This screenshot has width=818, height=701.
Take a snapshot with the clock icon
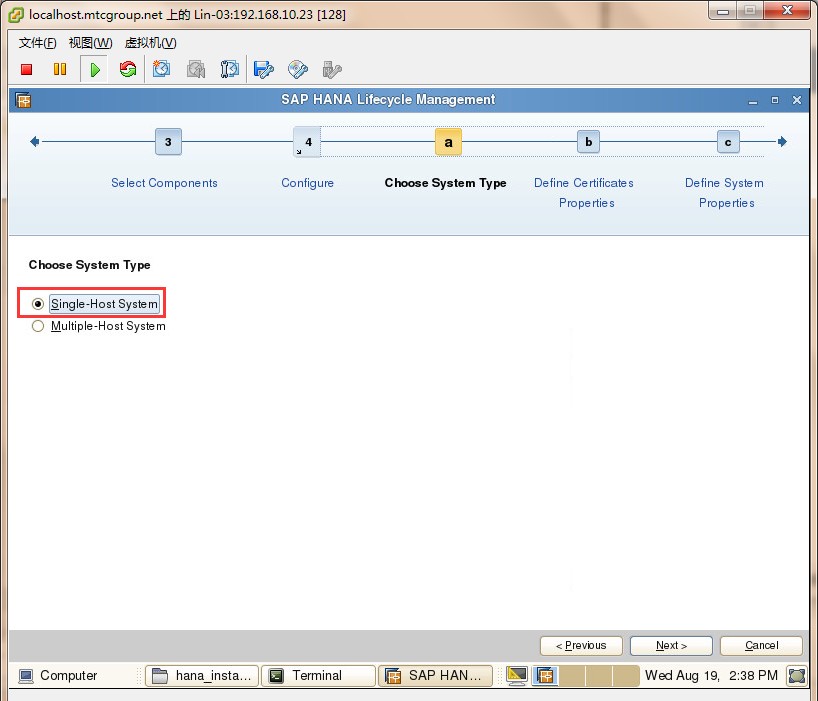(x=161, y=69)
